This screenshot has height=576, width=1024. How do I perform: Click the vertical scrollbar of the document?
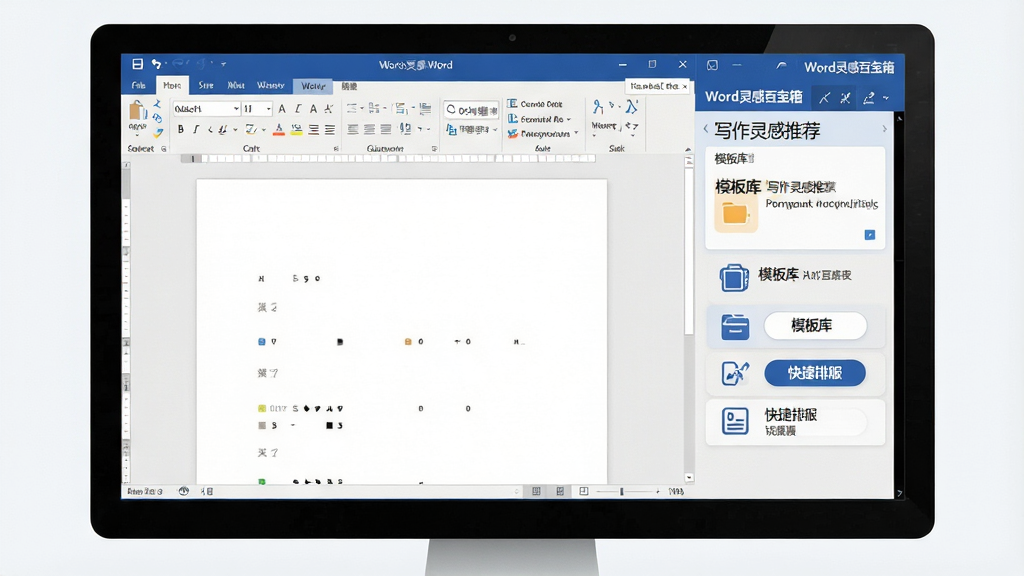pyautogui.click(x=688, y=251)
